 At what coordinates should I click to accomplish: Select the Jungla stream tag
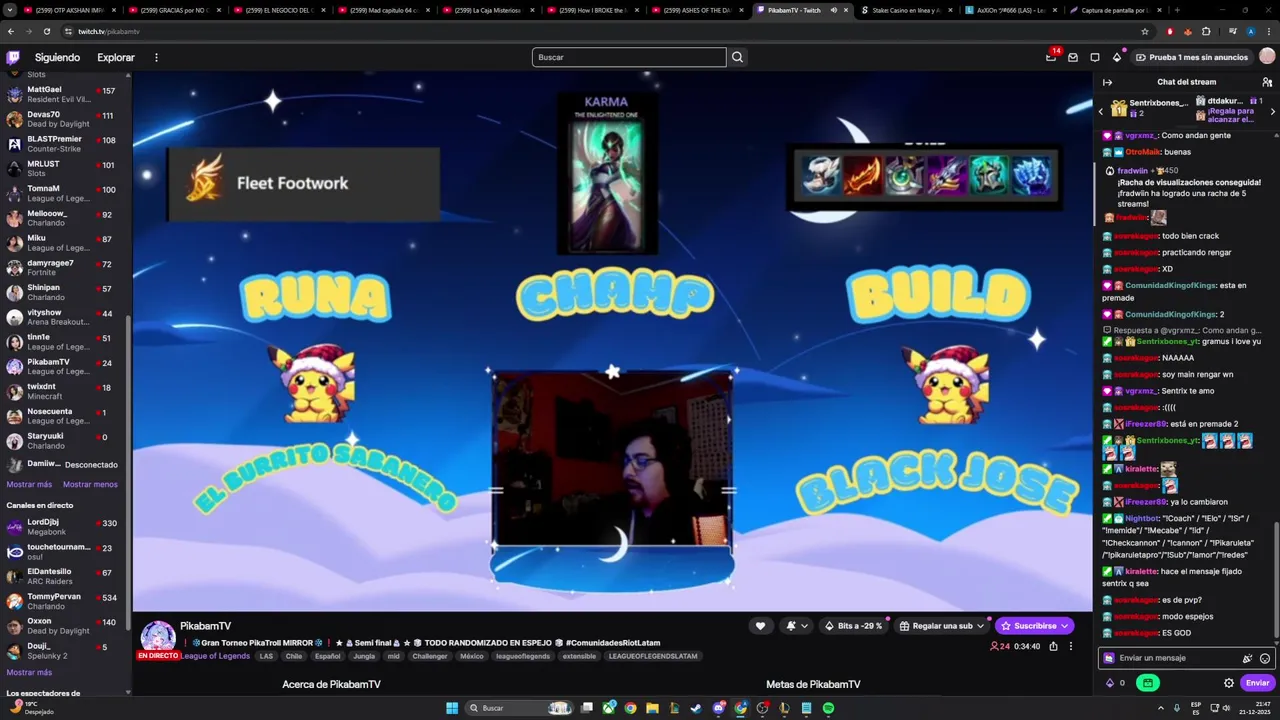click(x=364, y=656)
